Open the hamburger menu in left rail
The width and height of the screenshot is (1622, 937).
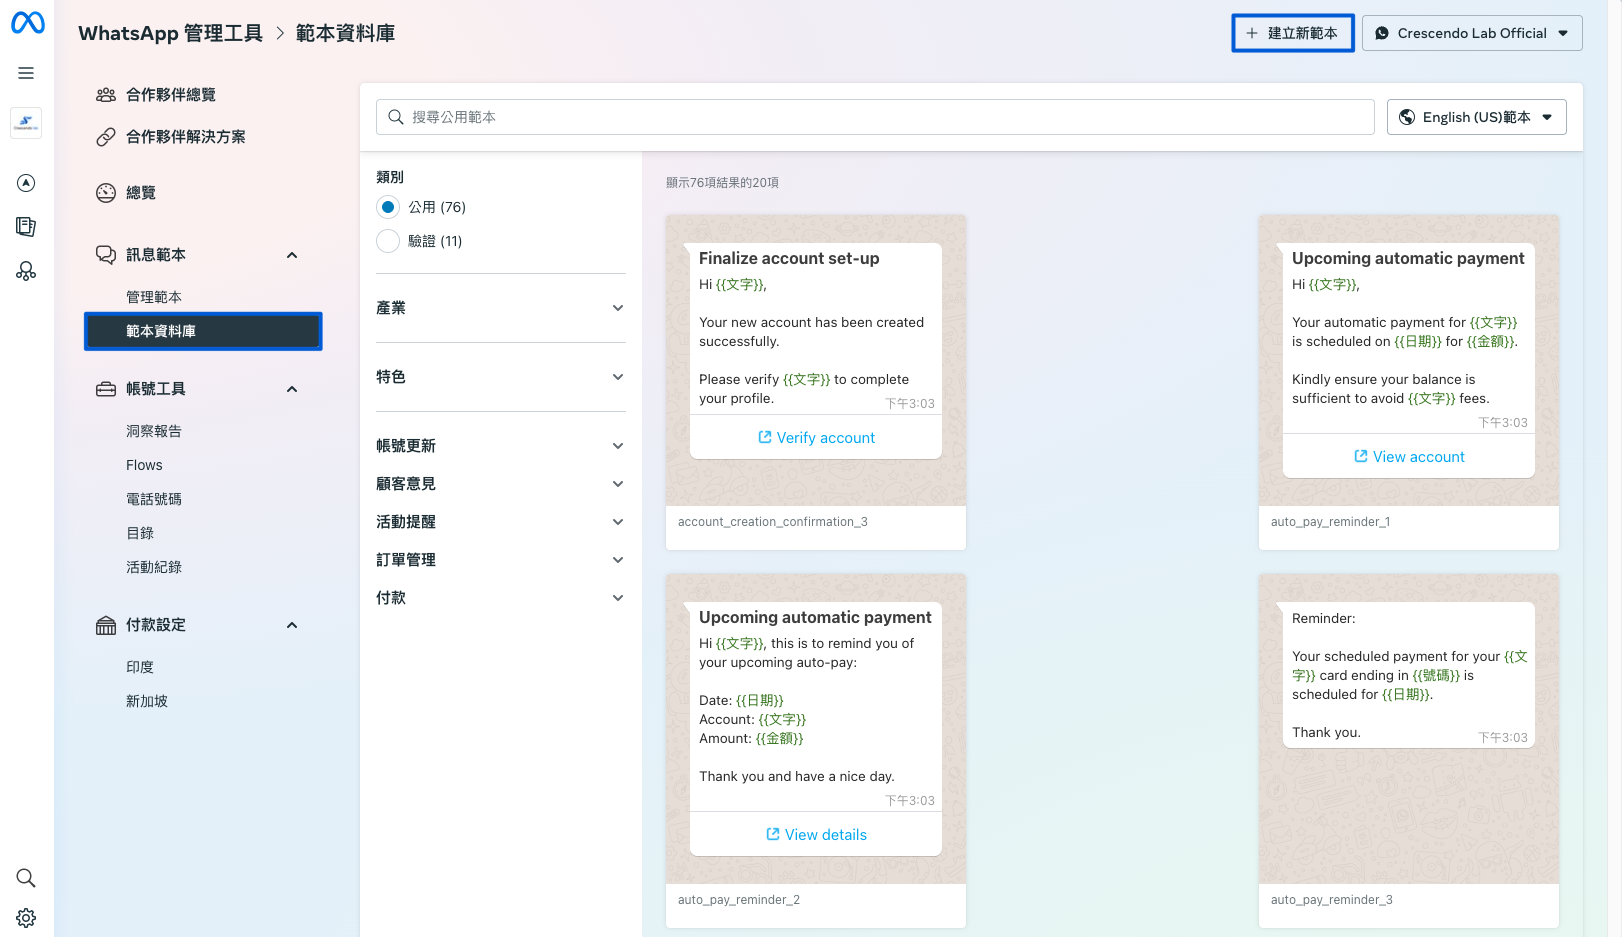[26, 73]
